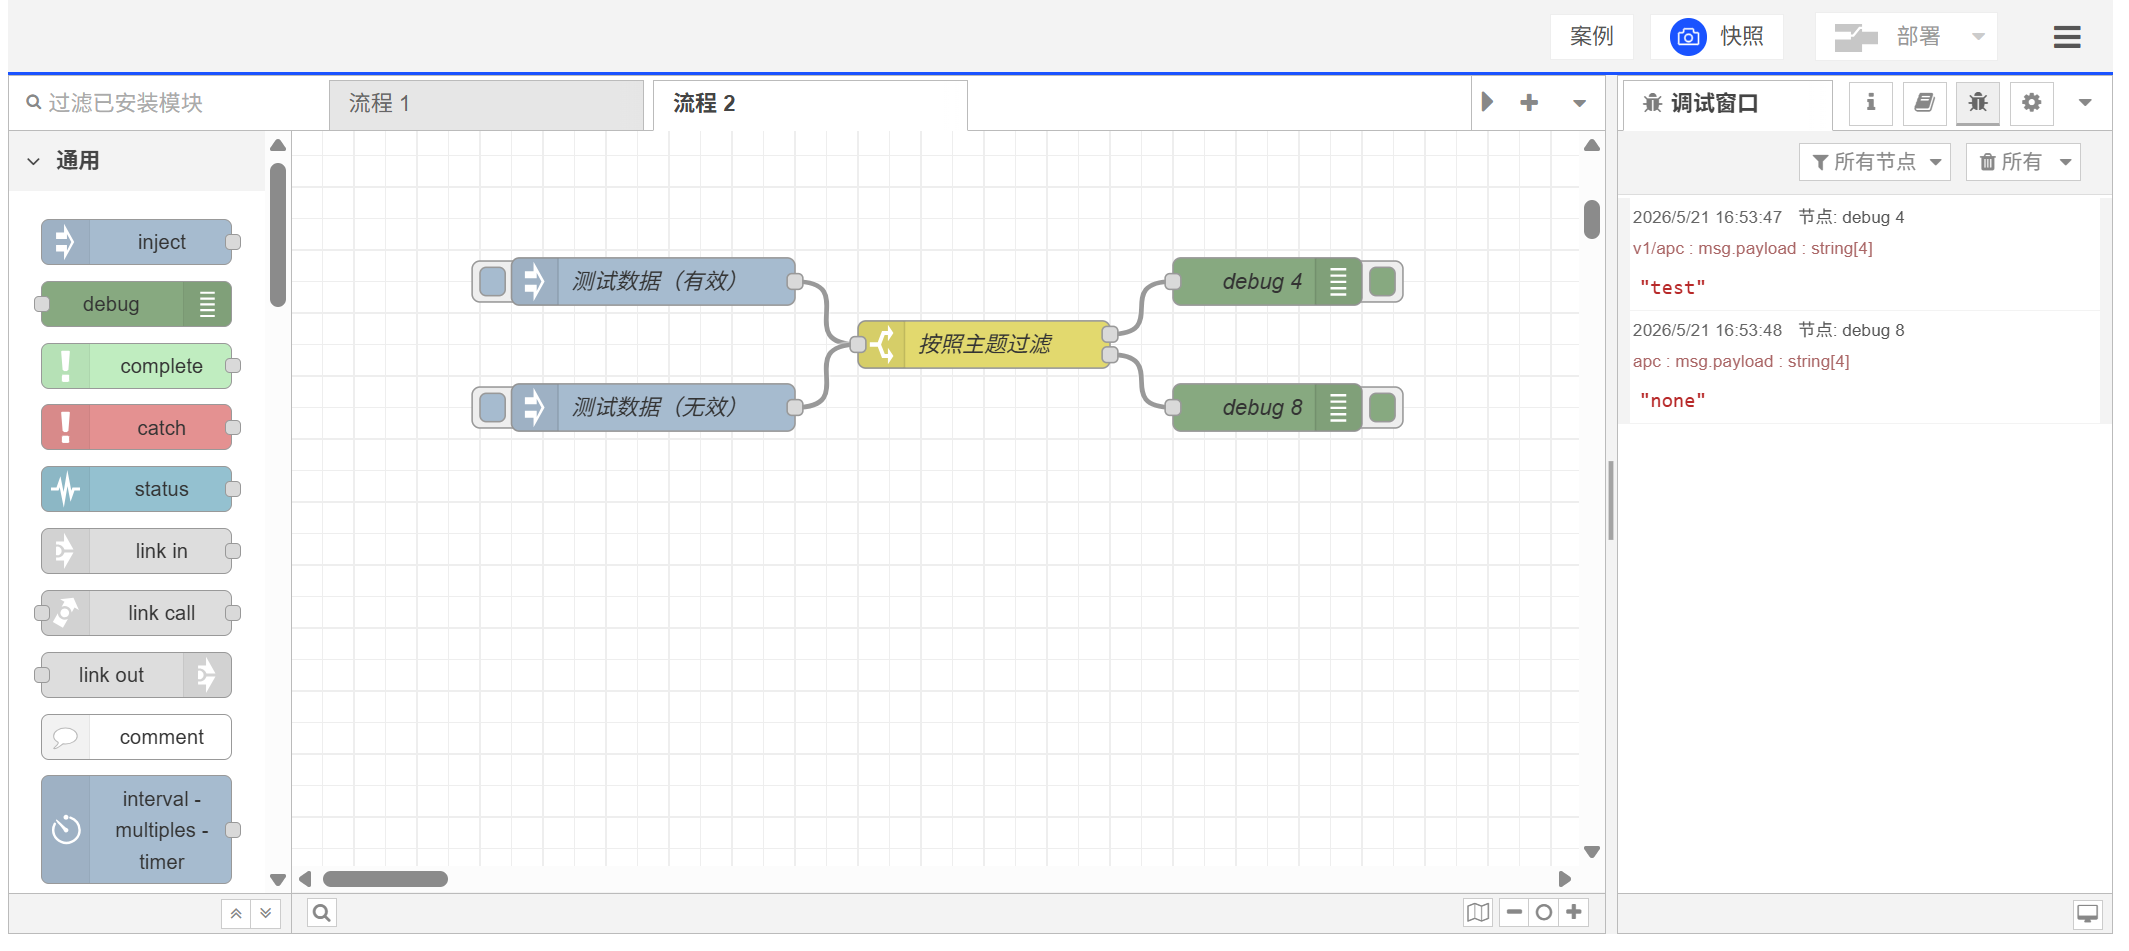Open the clear-options dropdown arrow
Viewport: 2129px width, 951px height.
click(x=2066, y=162)
